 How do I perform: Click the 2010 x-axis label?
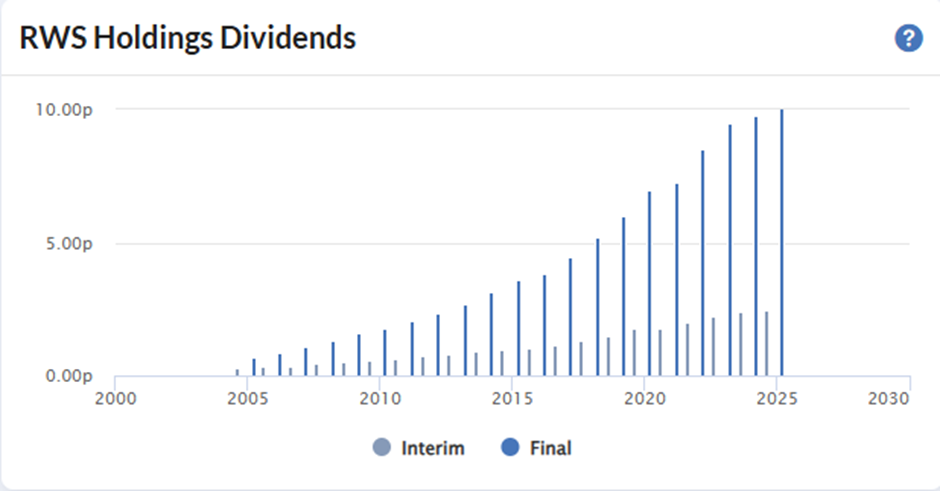point(380,399)
